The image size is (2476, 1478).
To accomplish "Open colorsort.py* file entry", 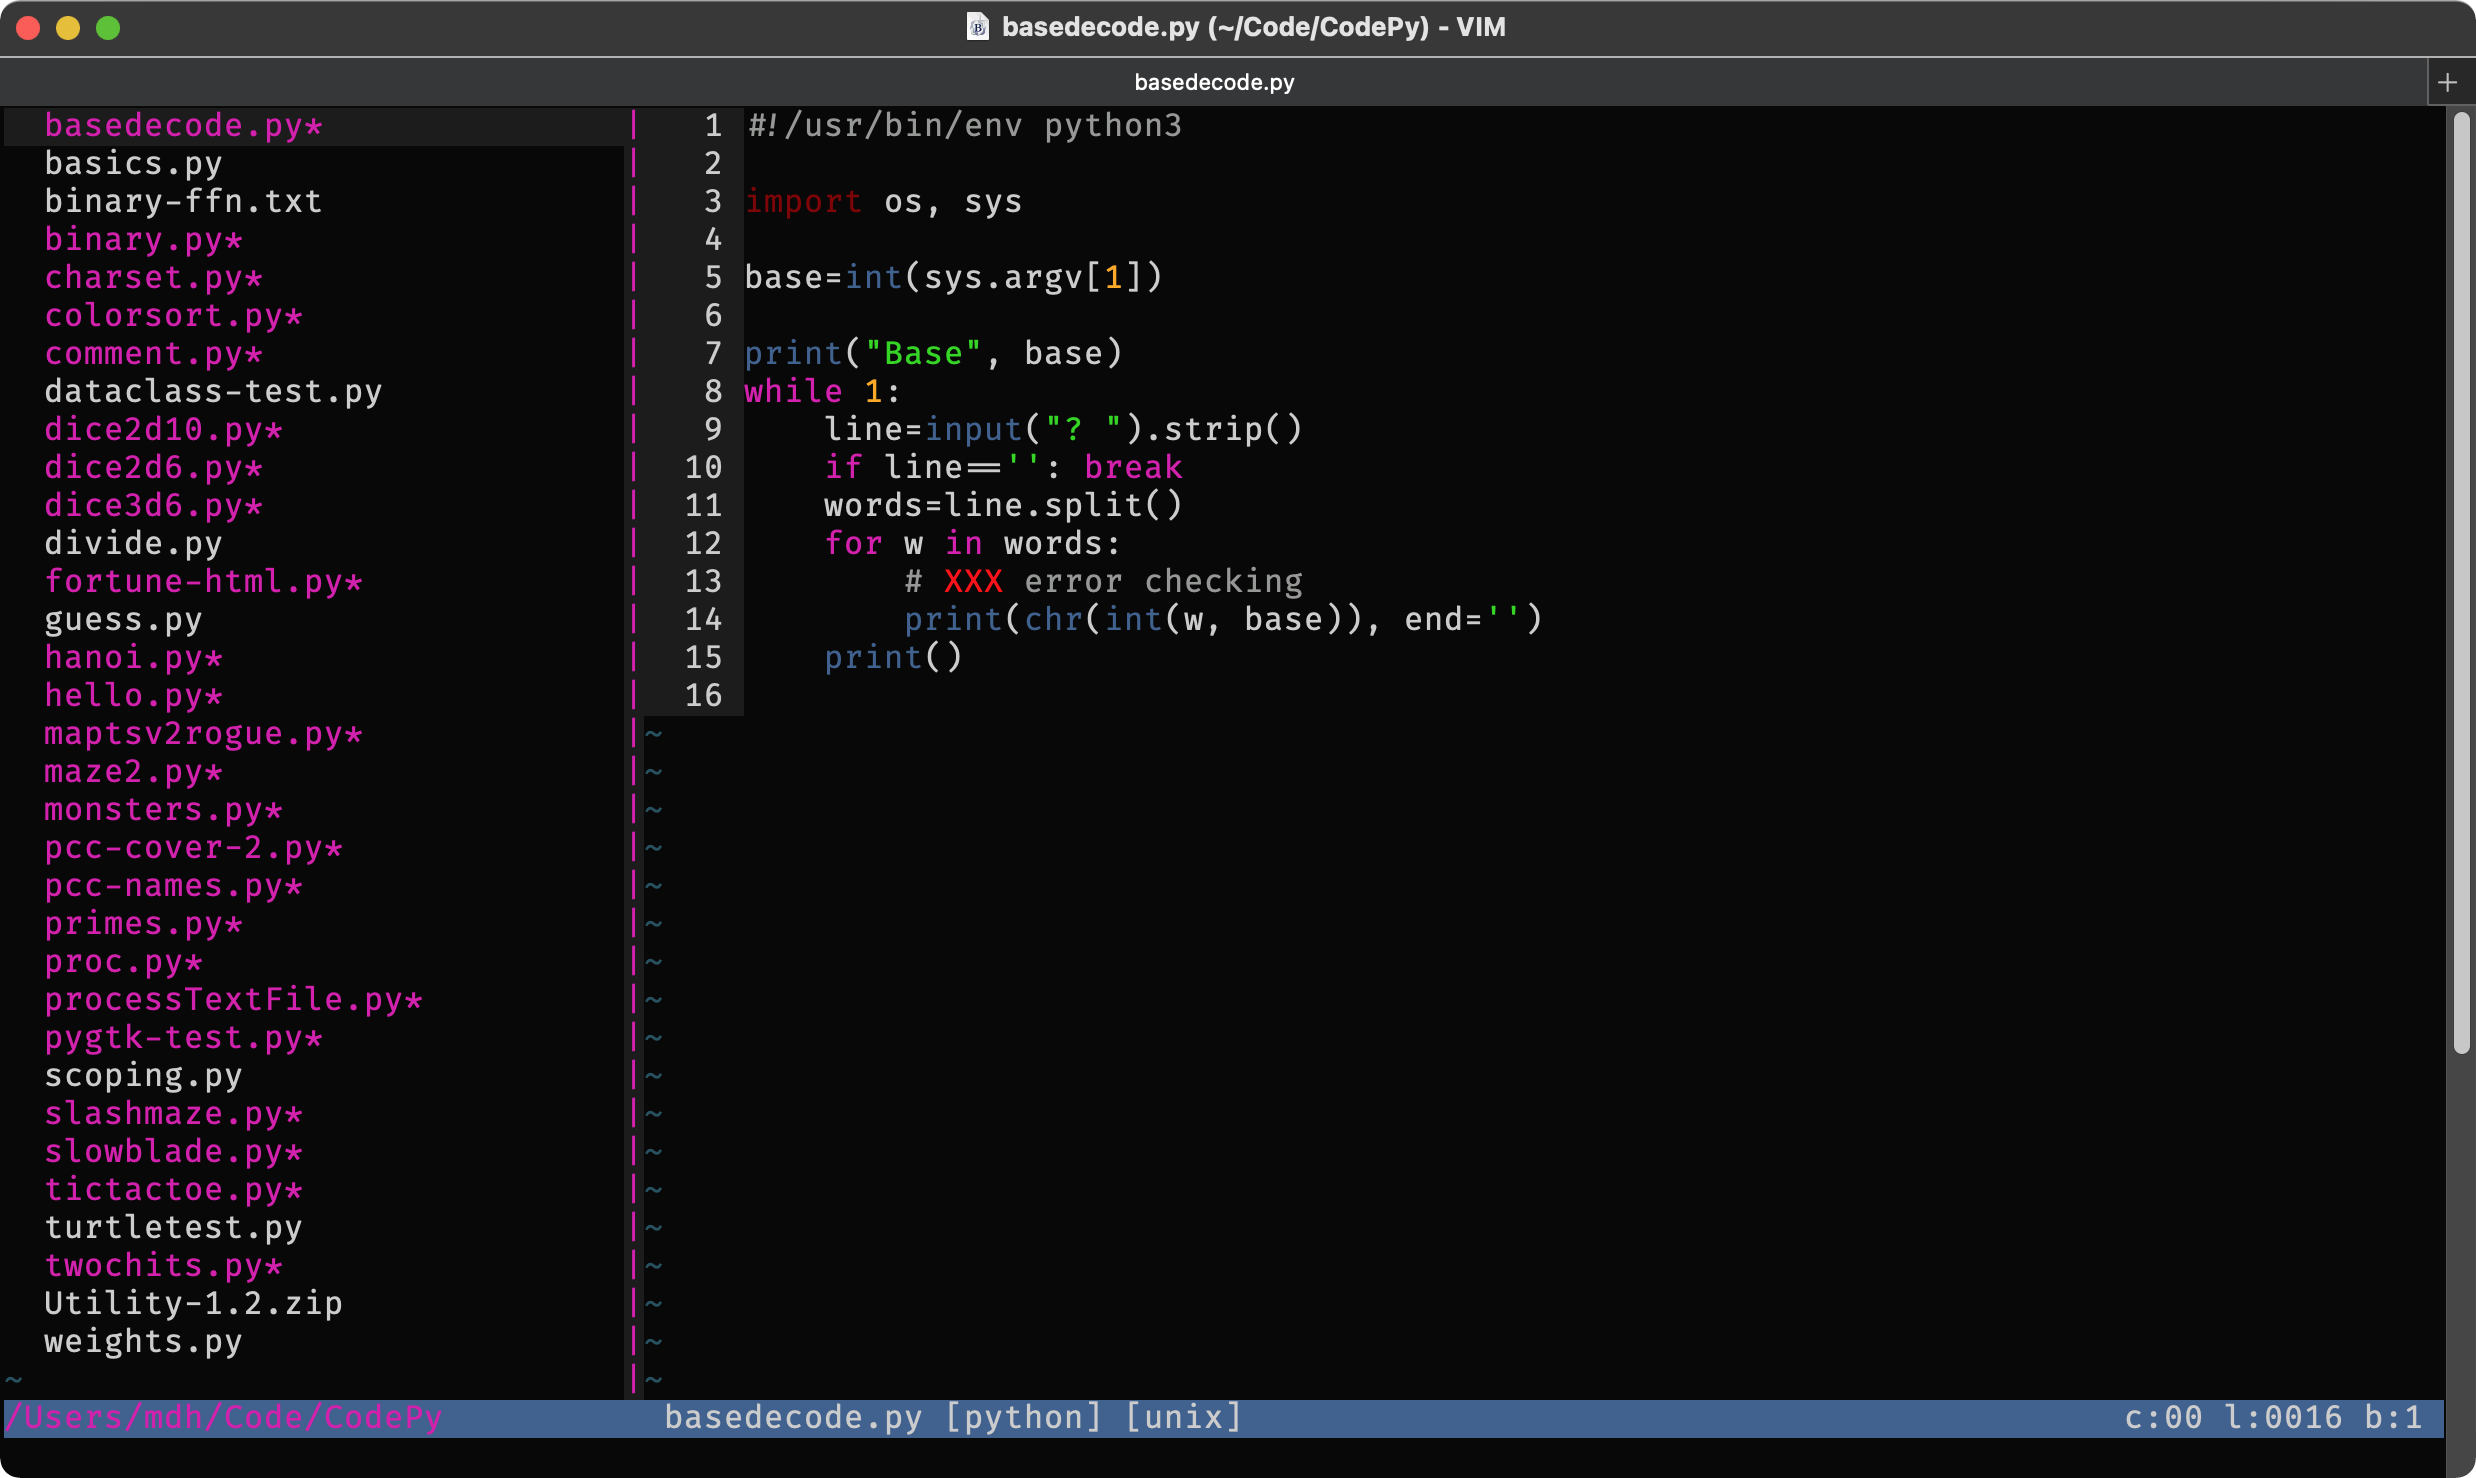I will click(x=173, y=315).
